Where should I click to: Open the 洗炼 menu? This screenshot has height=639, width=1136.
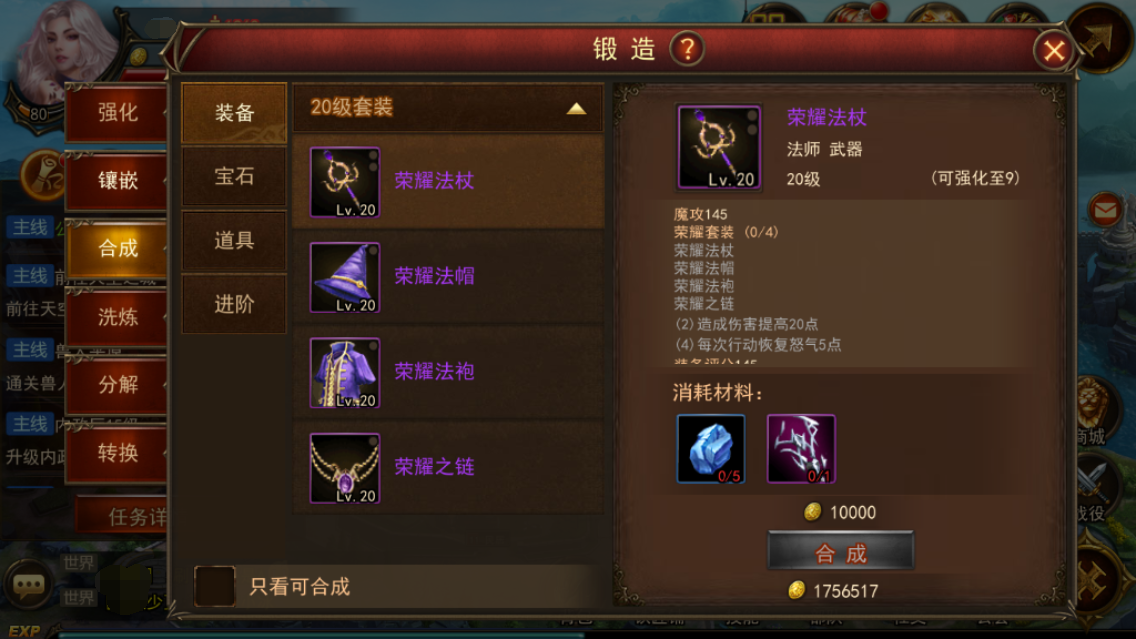117,317
